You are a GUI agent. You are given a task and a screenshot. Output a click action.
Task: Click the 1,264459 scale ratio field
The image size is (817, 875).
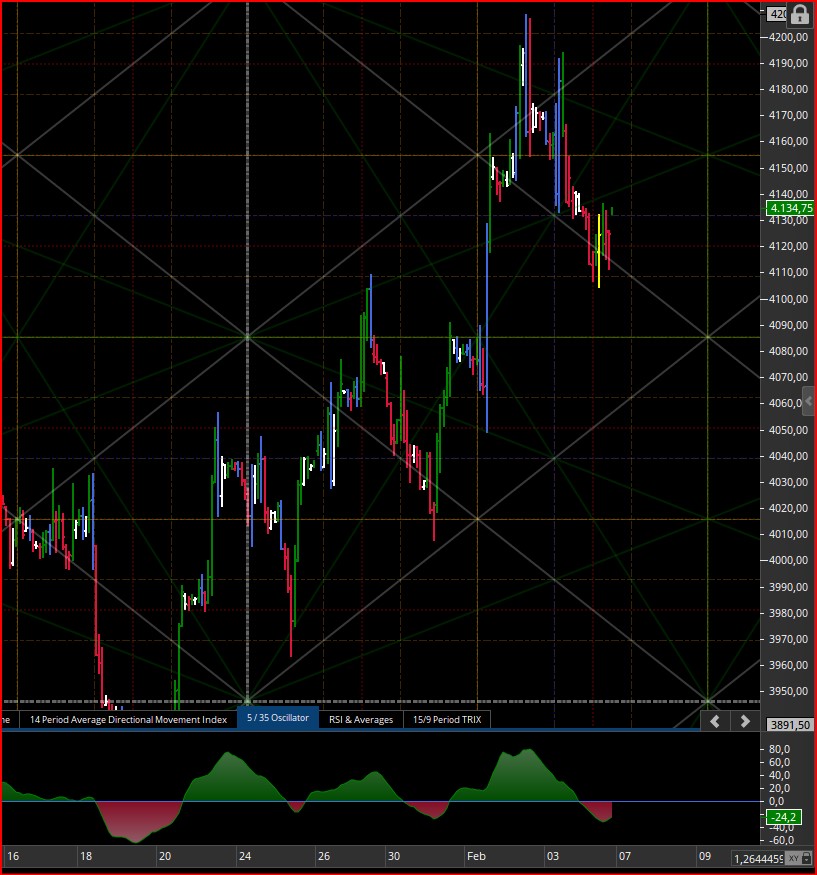tap(758, 858)
